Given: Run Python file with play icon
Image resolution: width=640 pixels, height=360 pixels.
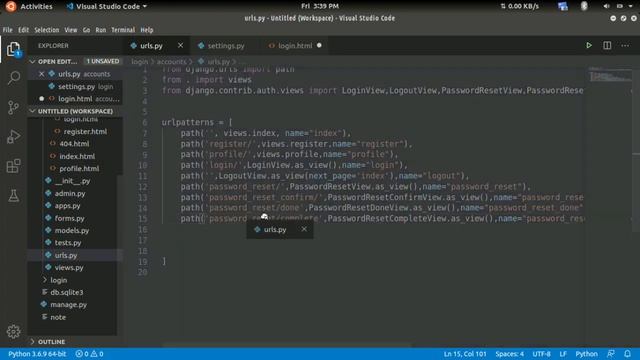Looking at the screenshot, I should [x=589, y=45].
